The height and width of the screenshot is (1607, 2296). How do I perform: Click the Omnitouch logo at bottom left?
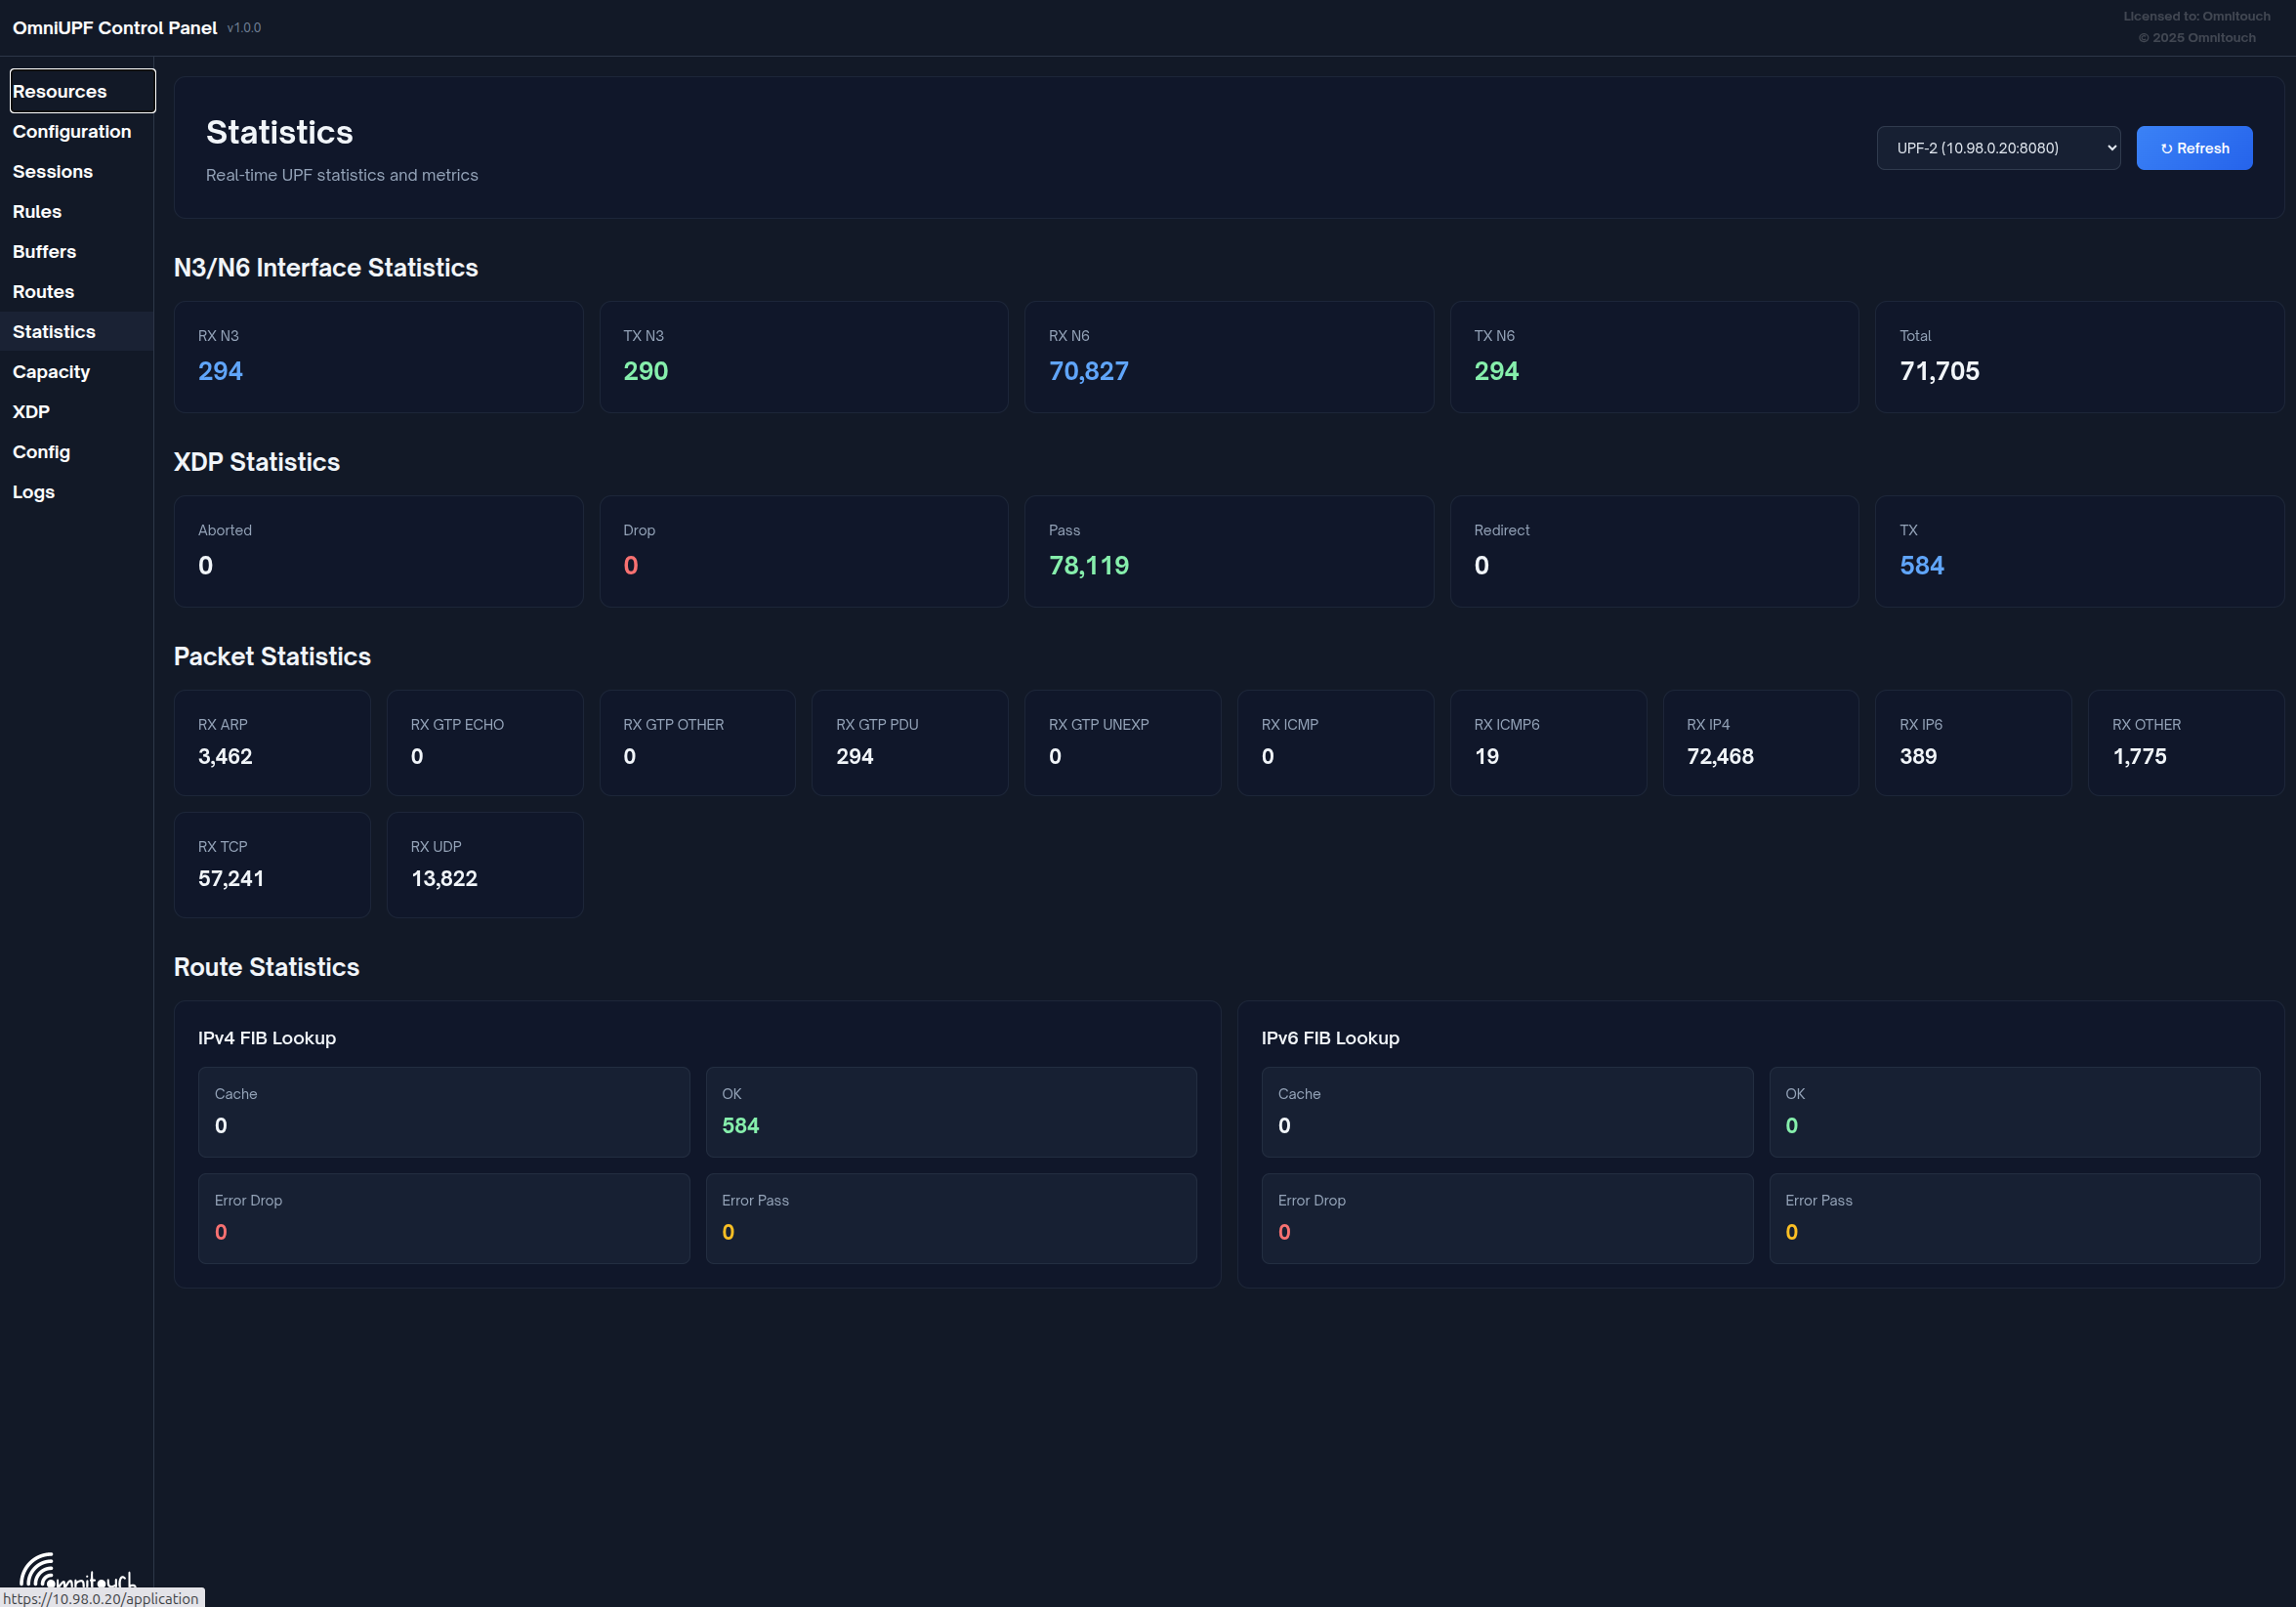[x=77, y=1572]
